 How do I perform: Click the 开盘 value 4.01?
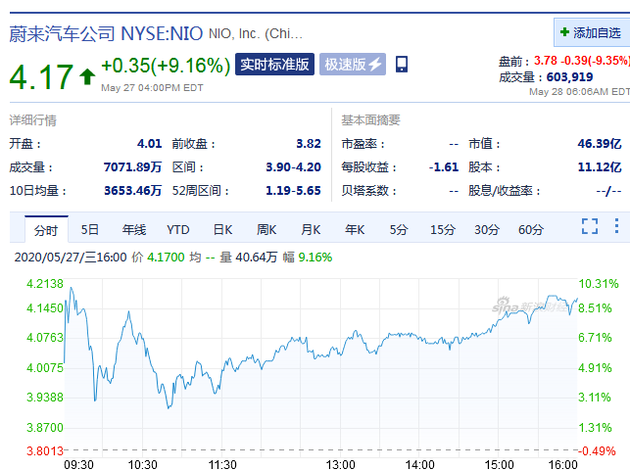(x=149, y=143)
